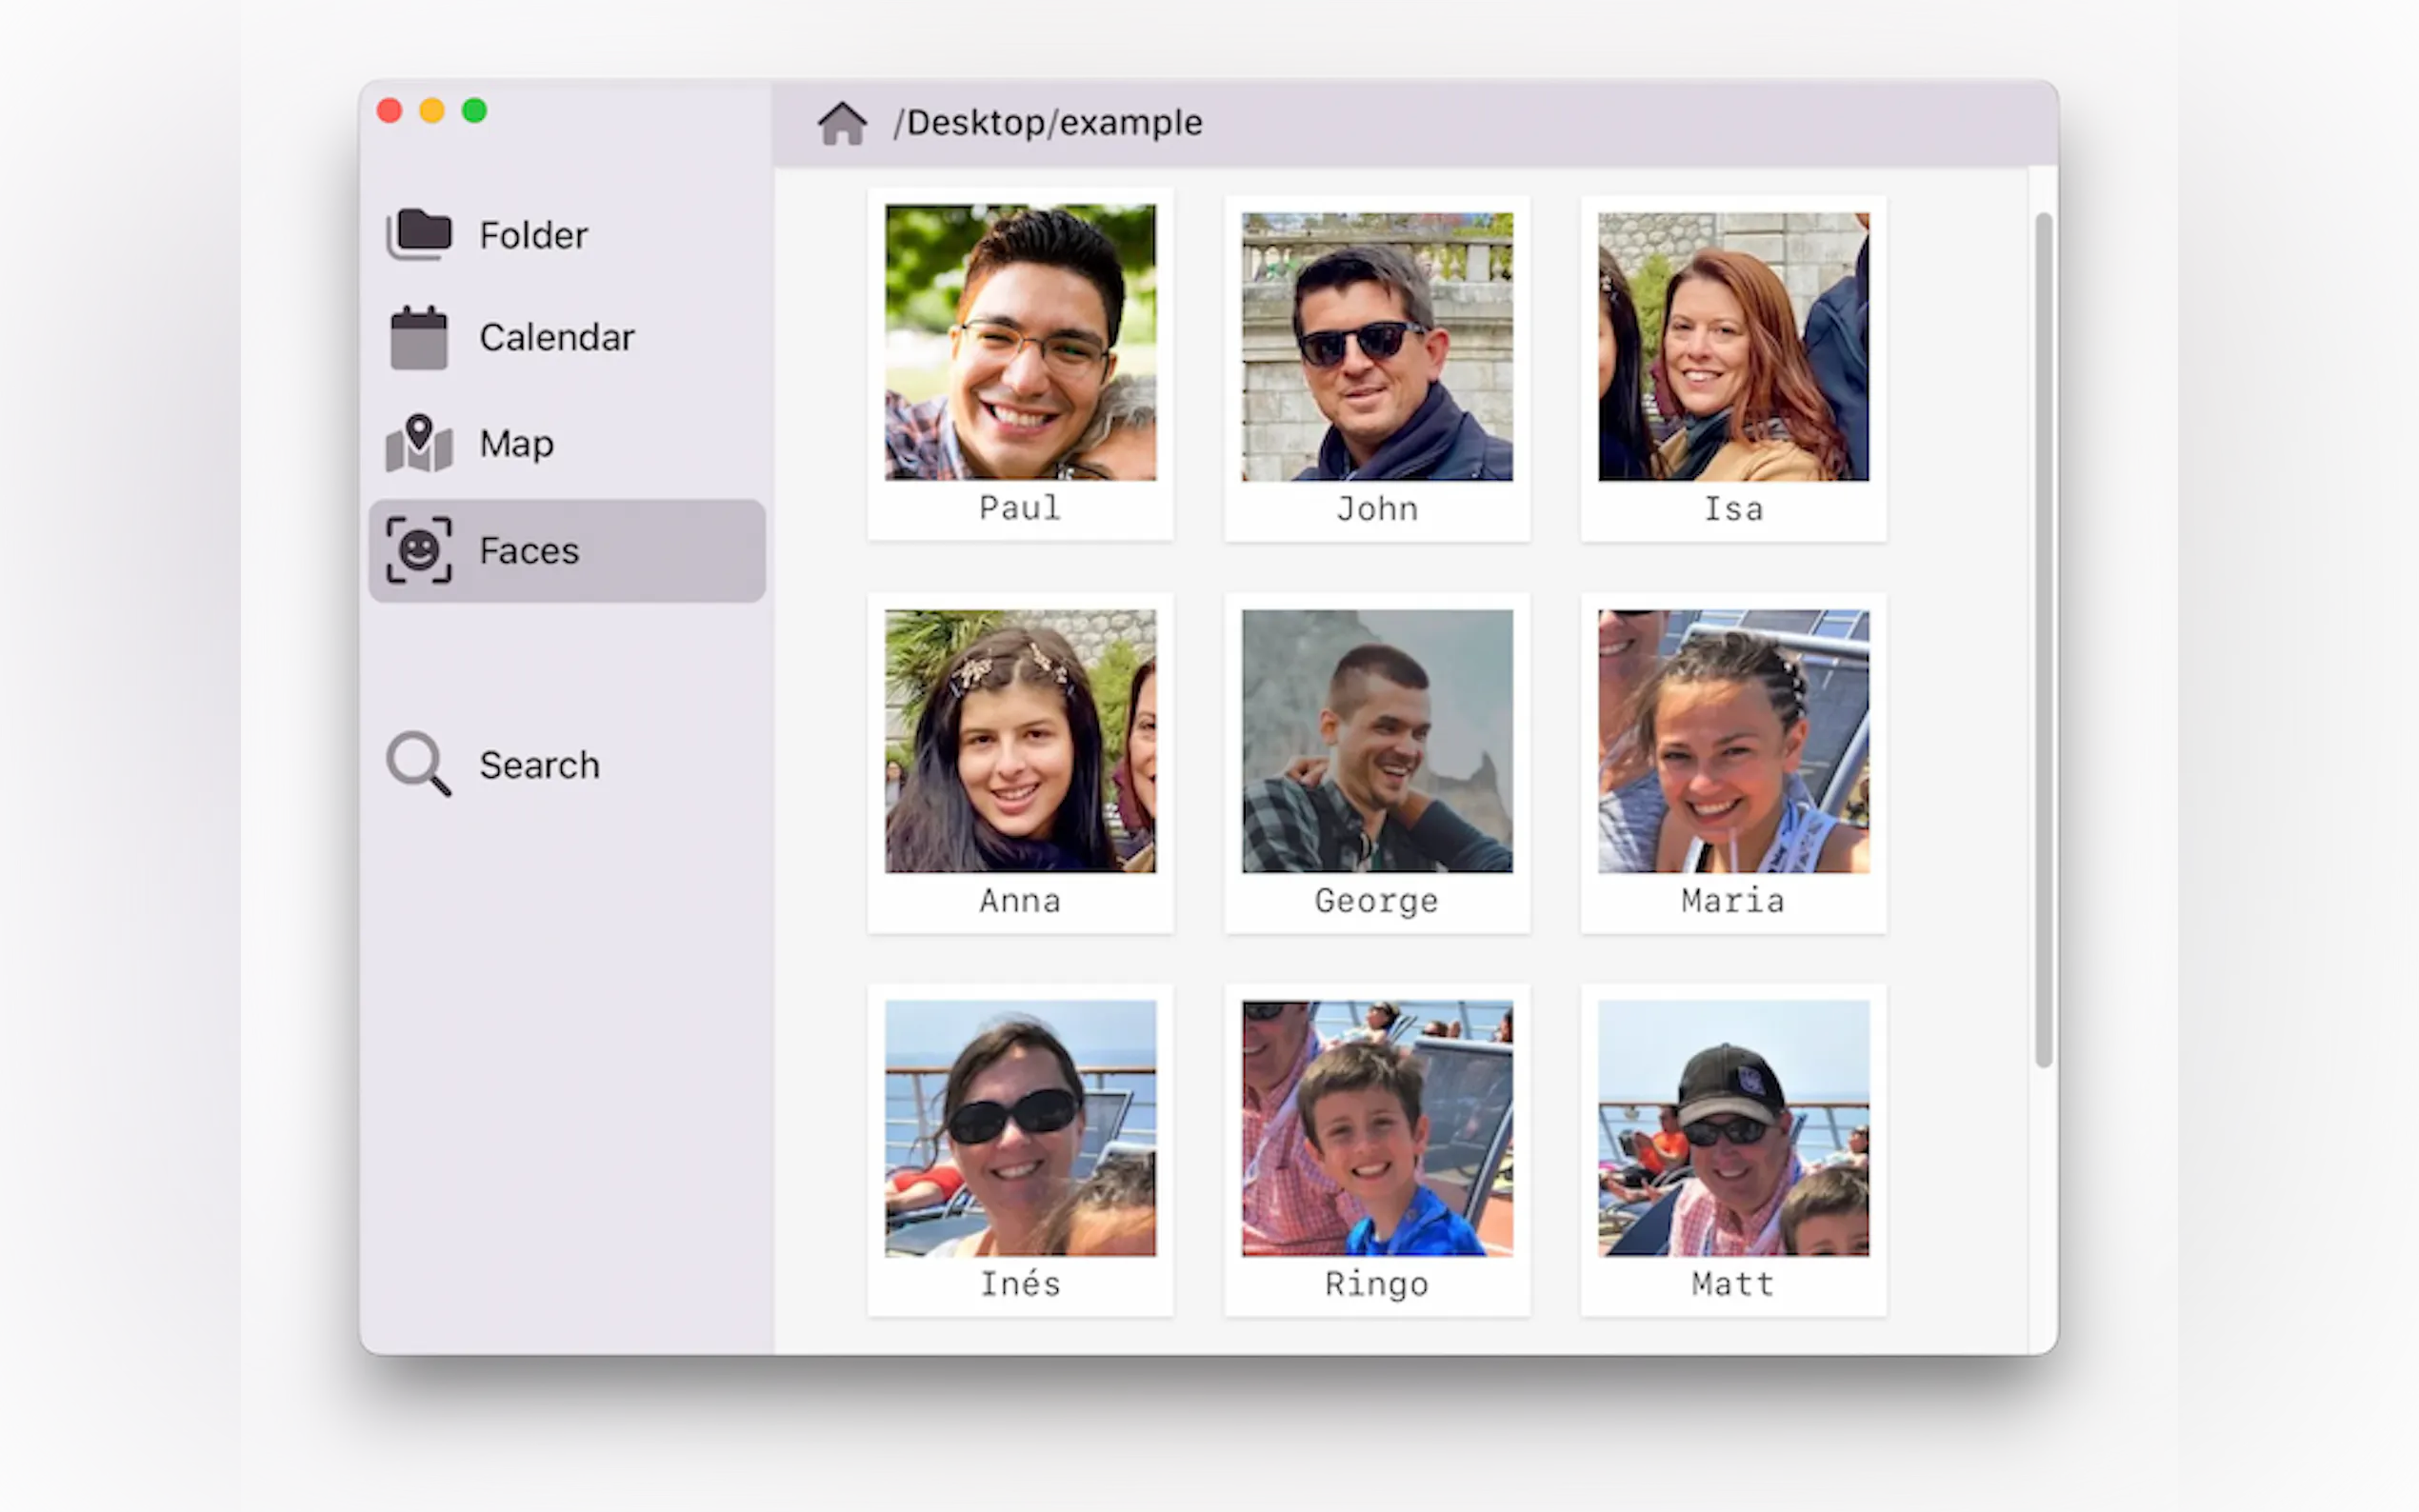Click the Map pin icon
2419x1512 pixels.
point(419,443)
